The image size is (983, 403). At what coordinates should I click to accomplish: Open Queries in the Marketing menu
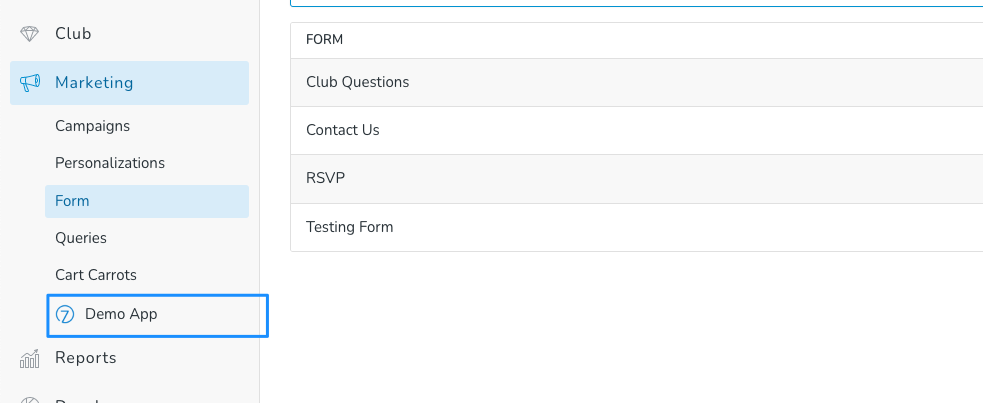point(81,238)
